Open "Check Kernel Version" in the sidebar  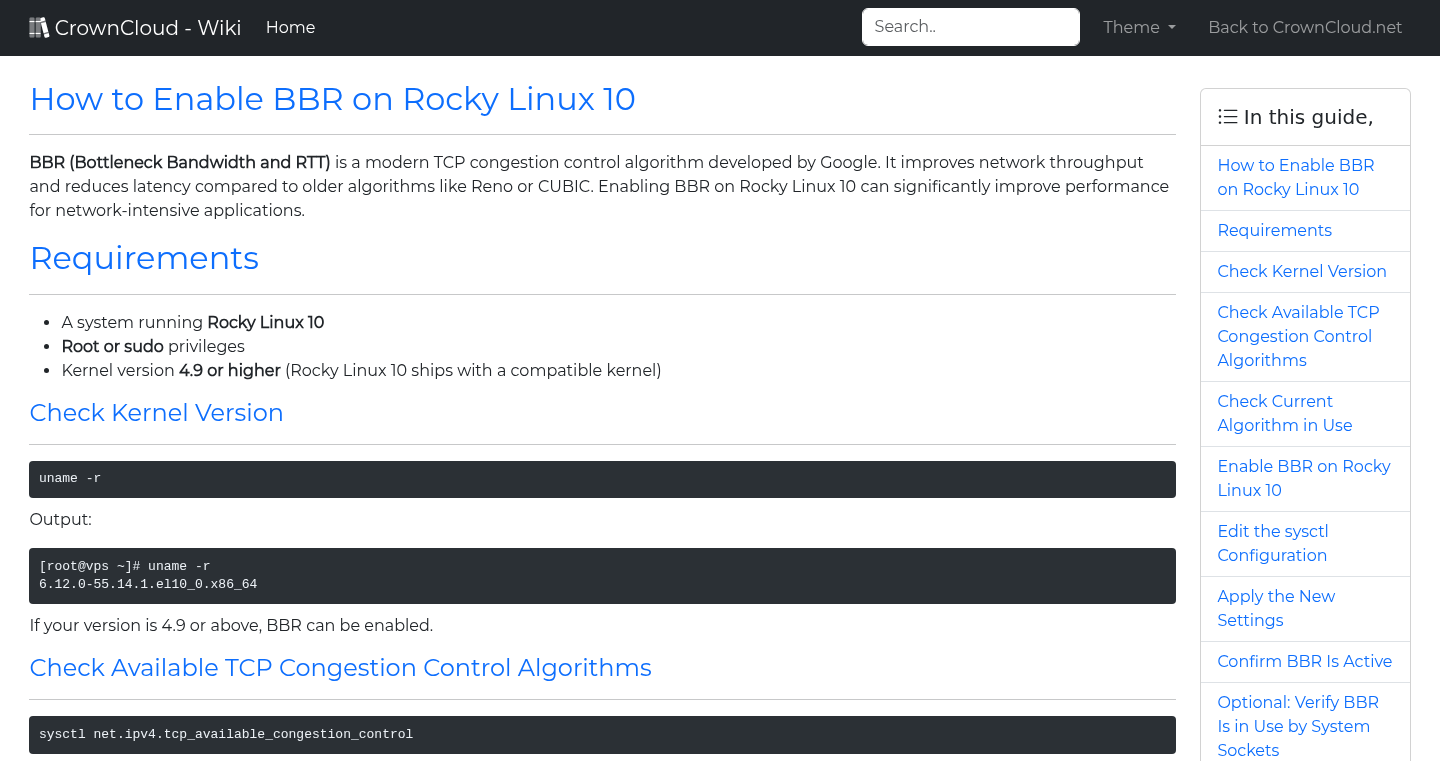[x=1302, y=271]
